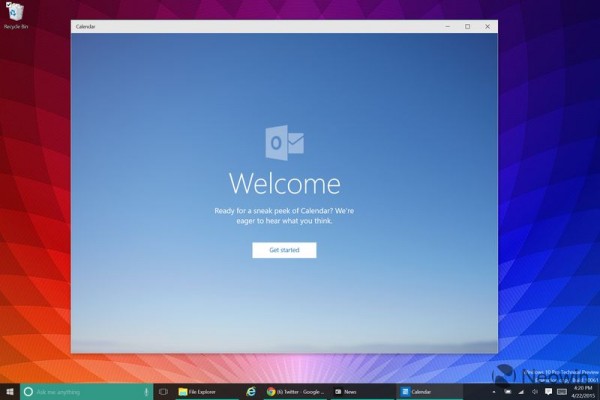
Task: Open the Windows Start menu
Action: (x=10, y=392)
